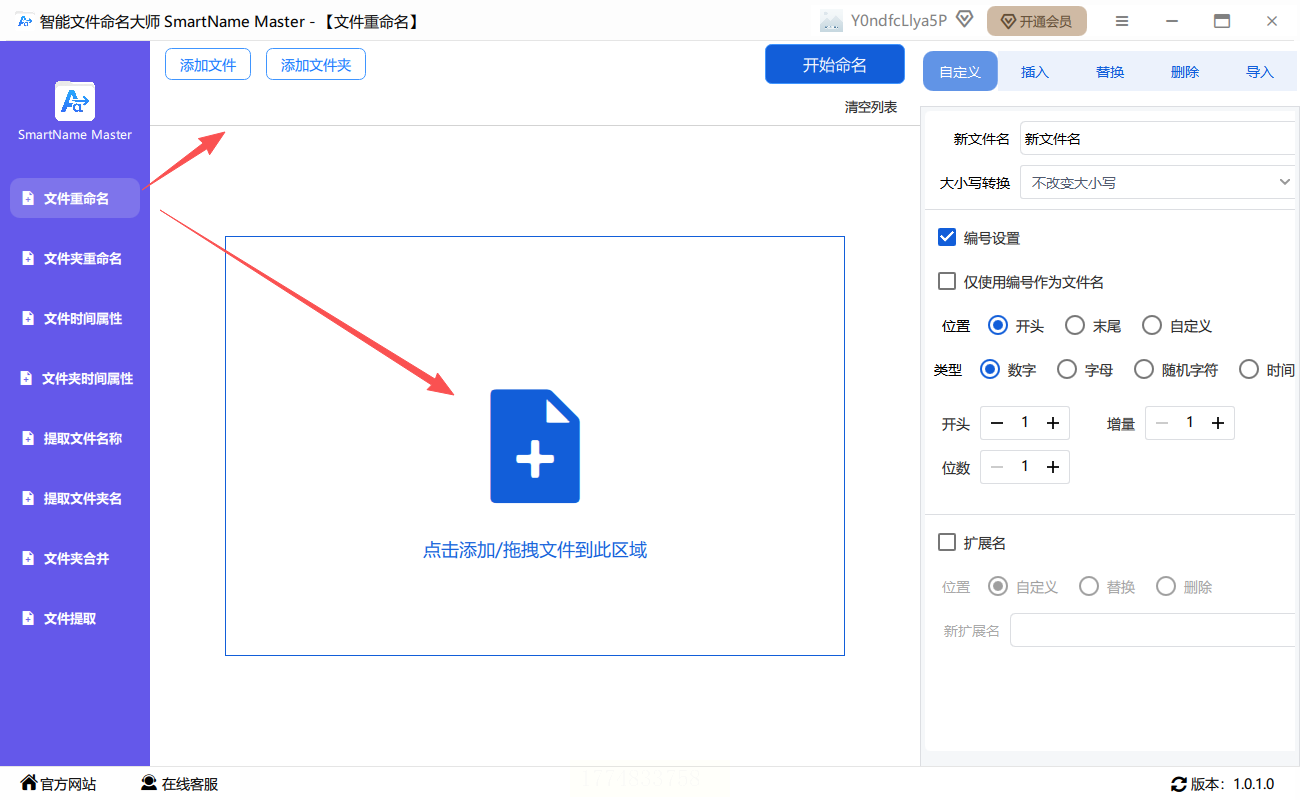
Task: Enable 仅使用编号作为文件名 checkbox
Action: [947, 281]
